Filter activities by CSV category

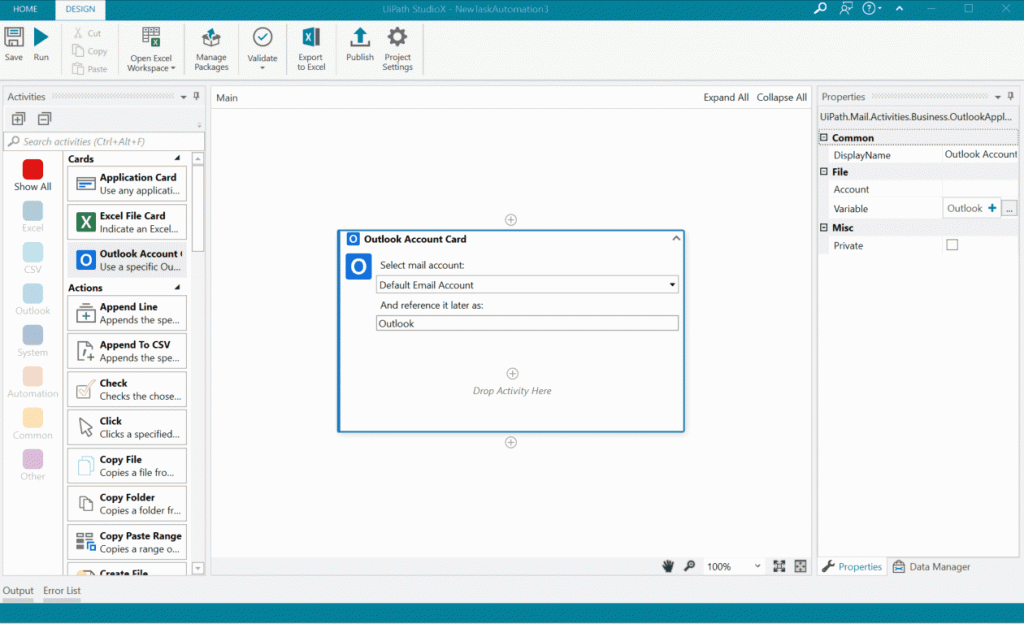(33, 258)
